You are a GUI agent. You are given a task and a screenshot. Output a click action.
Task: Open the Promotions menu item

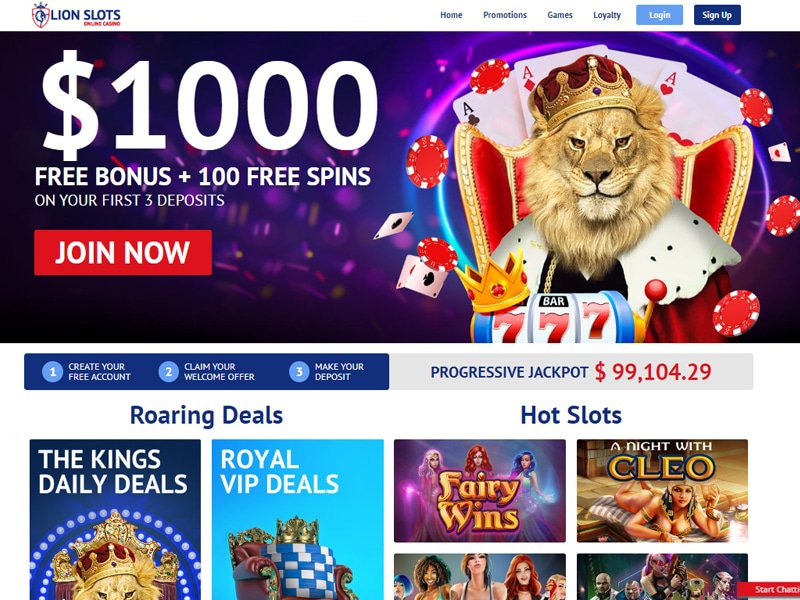click(505, 15)
